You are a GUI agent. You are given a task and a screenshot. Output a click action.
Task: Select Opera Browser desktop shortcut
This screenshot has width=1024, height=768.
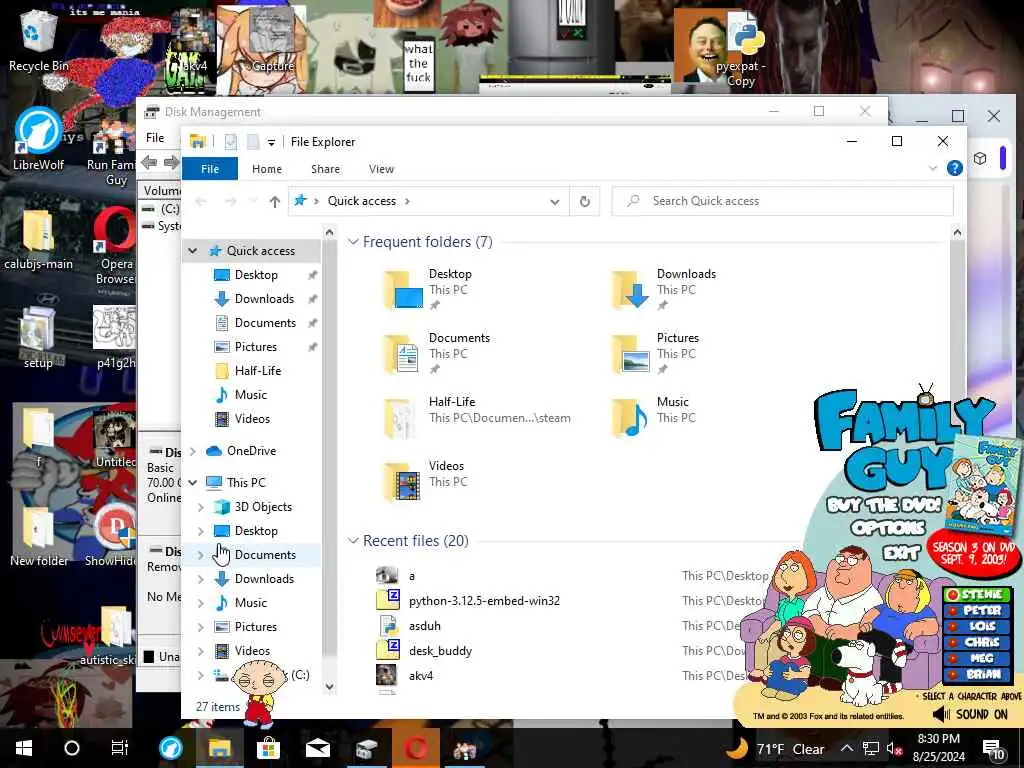pyautogui.click(x=116, y=247)
